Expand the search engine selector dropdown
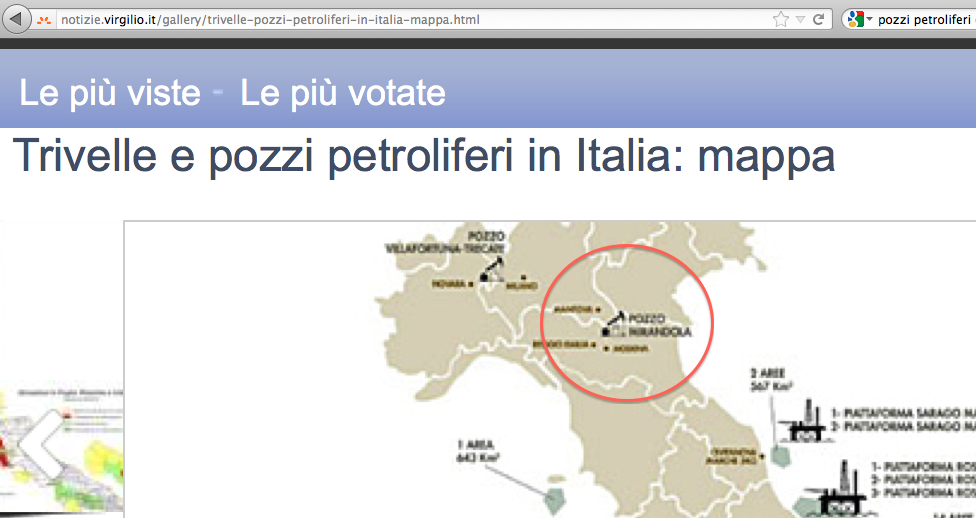 tap(869, 19)
